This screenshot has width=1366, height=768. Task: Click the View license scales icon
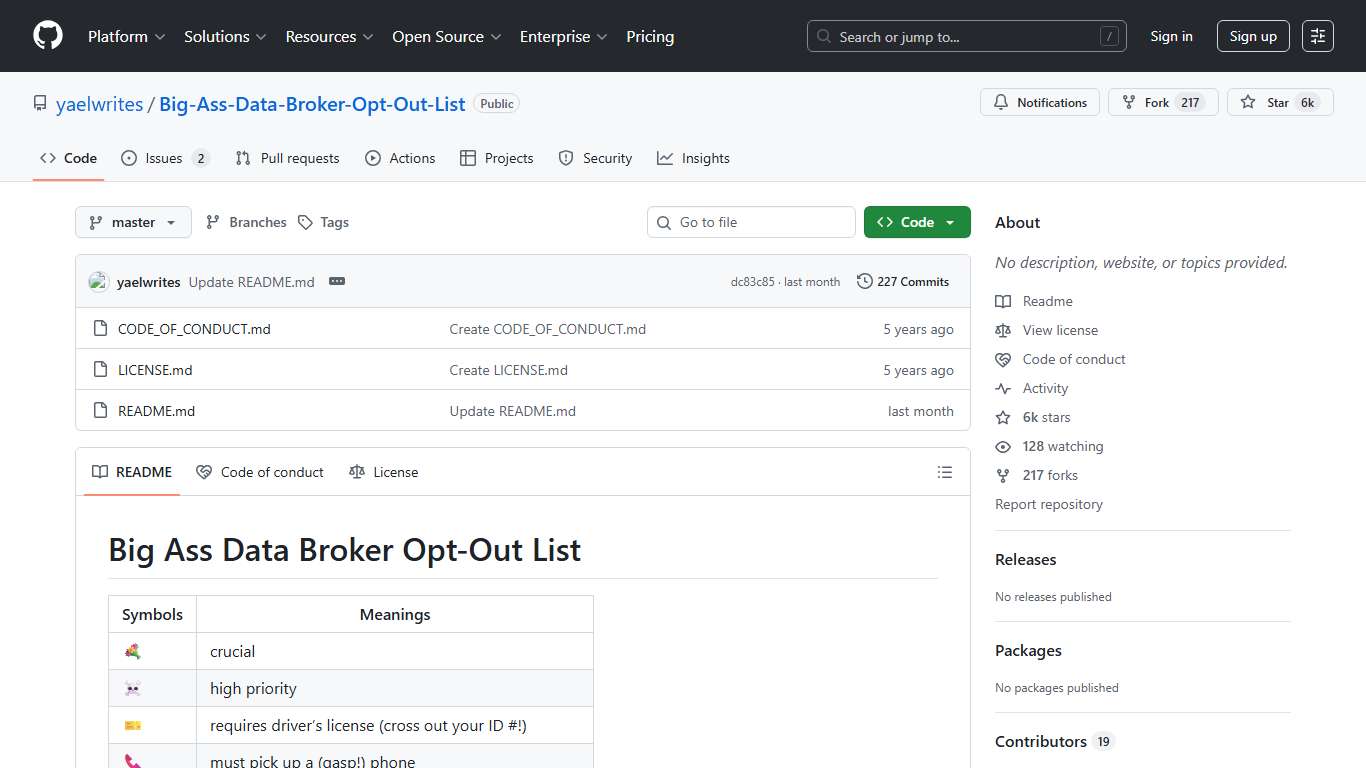(1002, 330)
